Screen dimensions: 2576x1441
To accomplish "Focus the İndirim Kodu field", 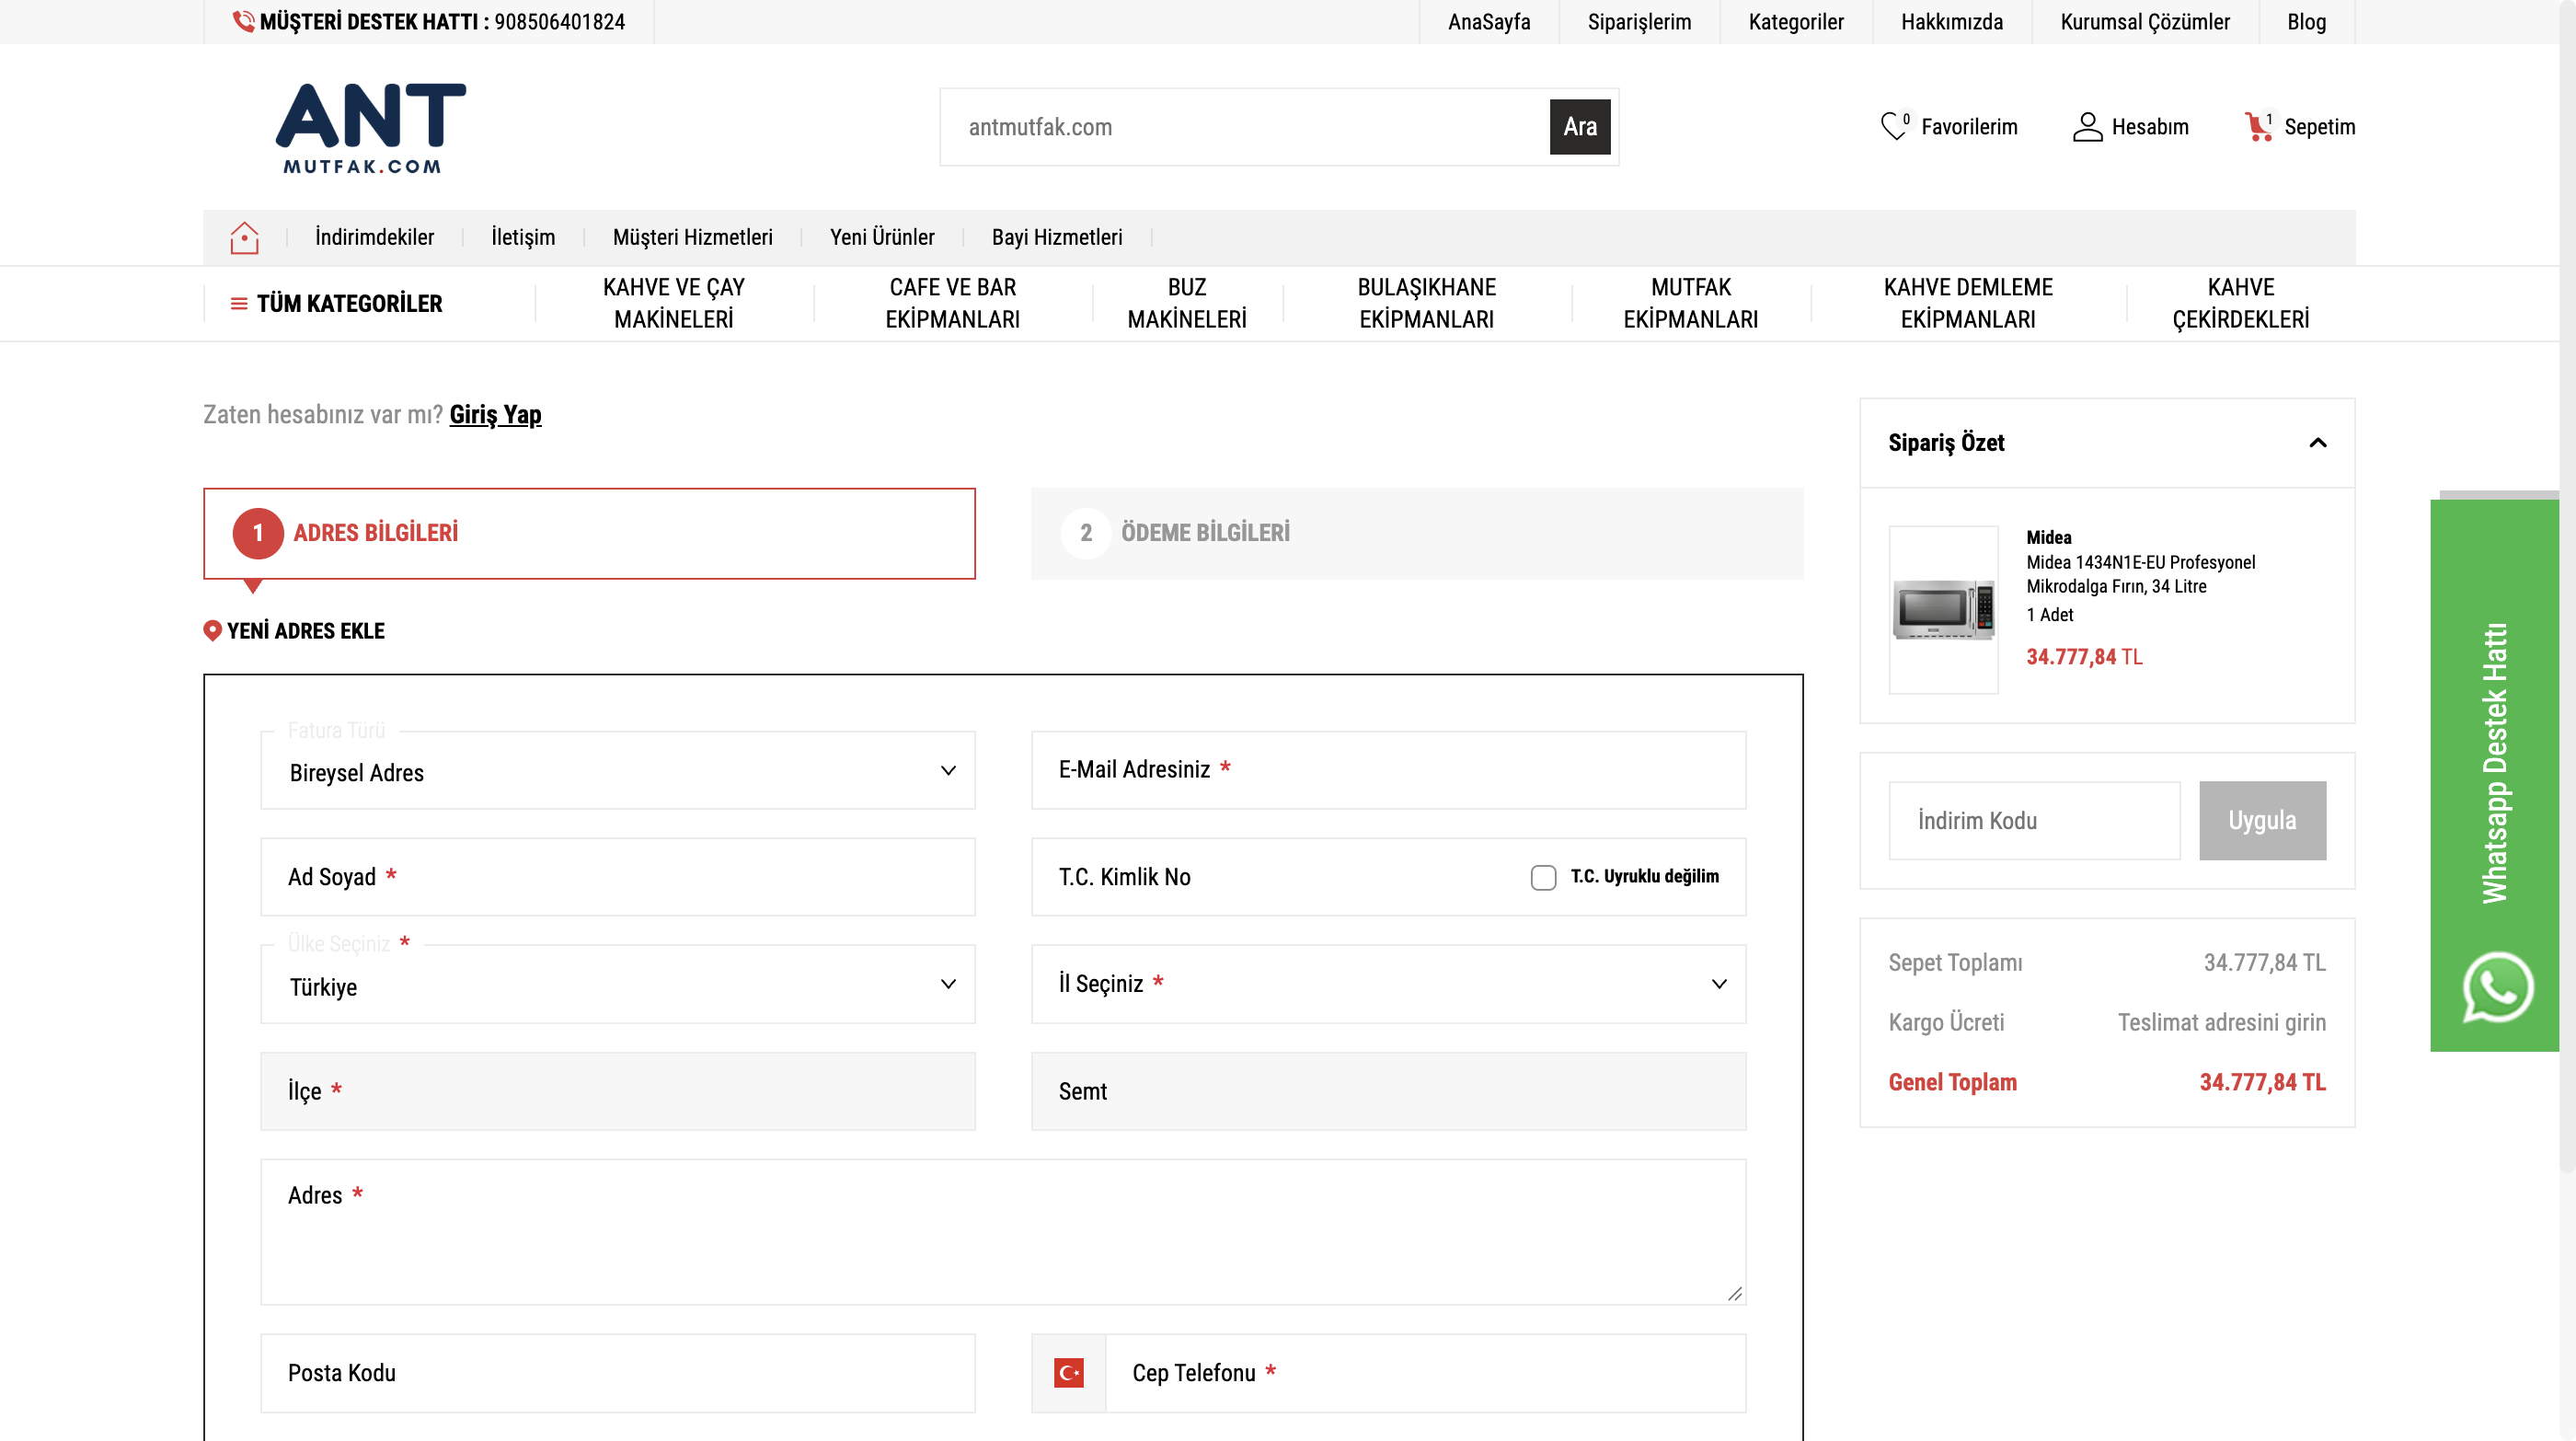I will tap(2034, 820).
